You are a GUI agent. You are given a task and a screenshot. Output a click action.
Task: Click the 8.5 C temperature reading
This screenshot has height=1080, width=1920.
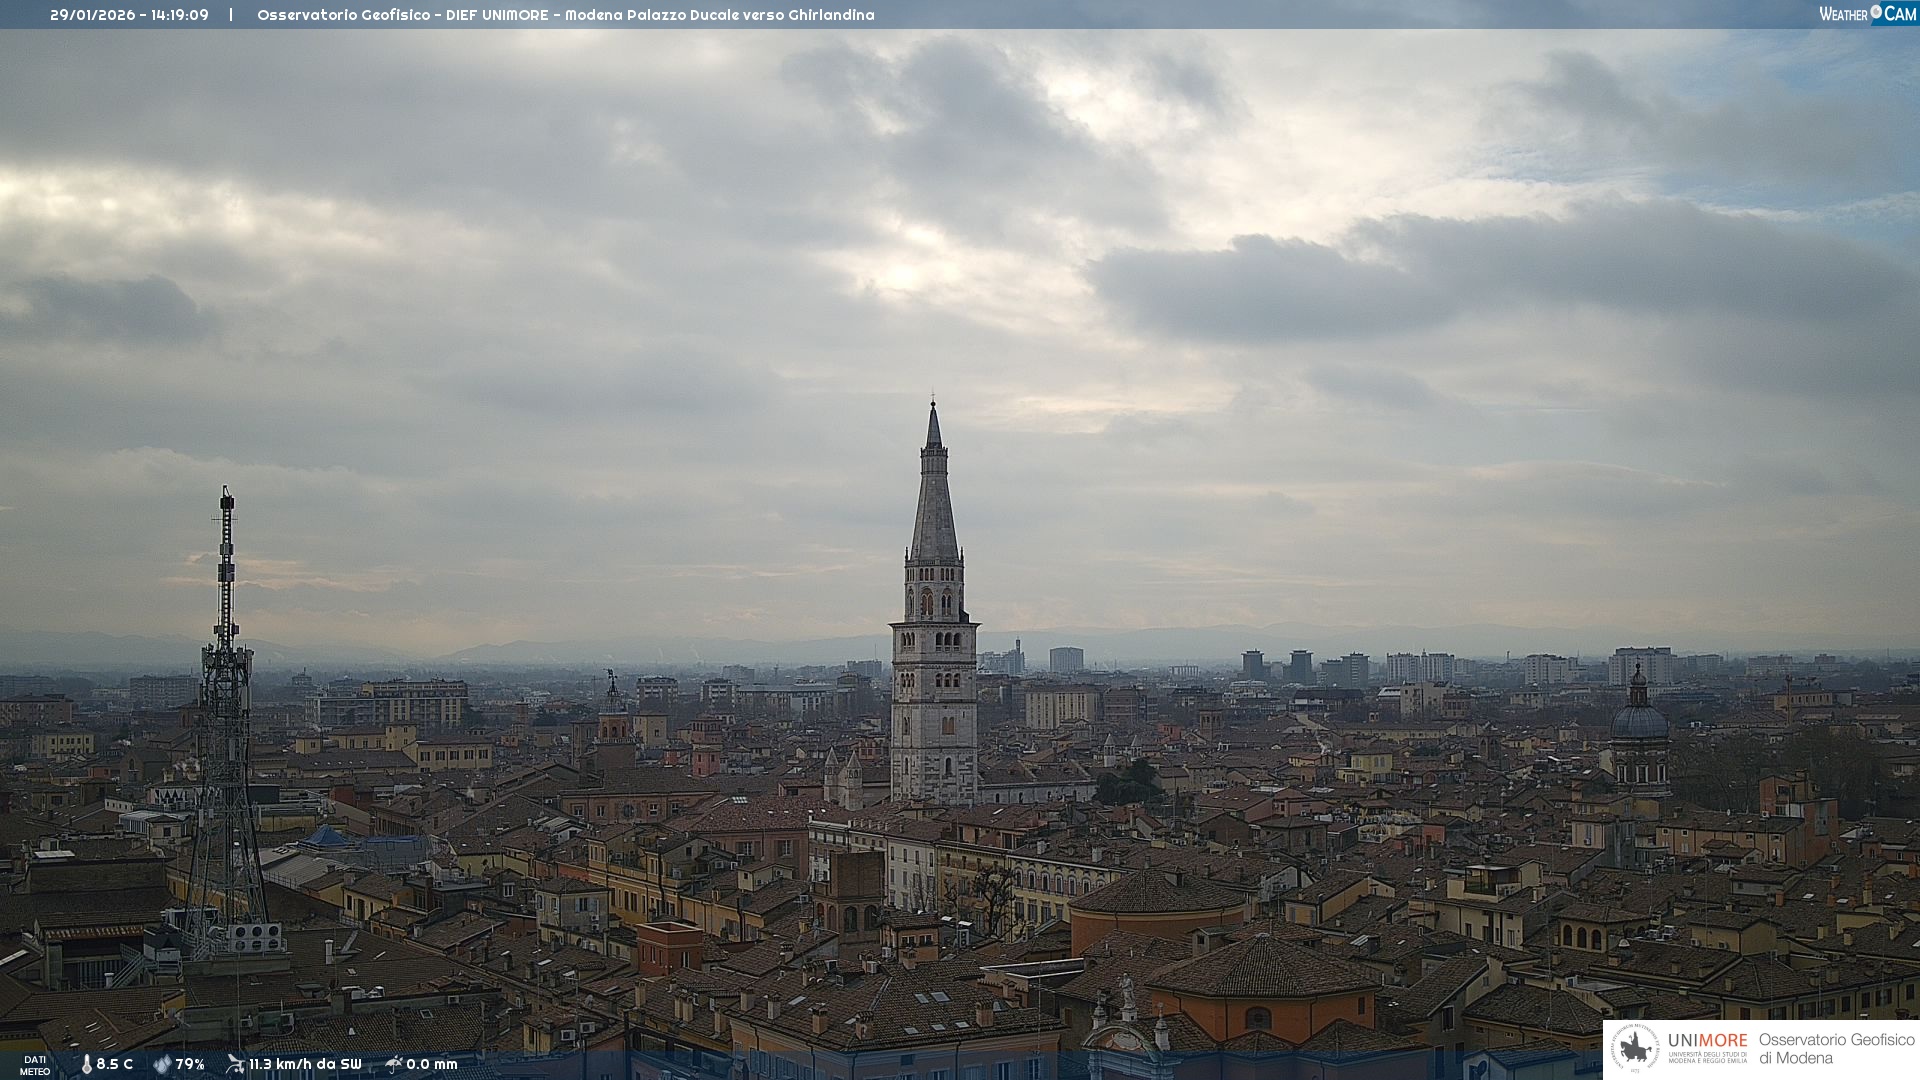[115, 1064]
